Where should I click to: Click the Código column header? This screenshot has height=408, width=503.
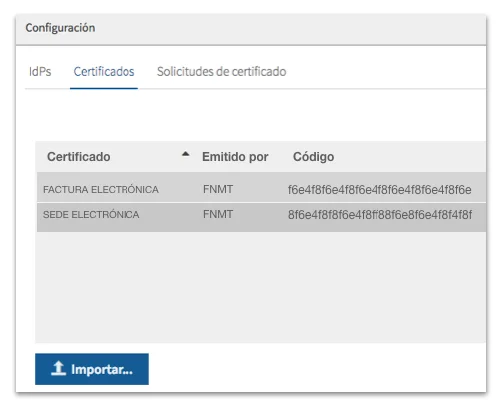(313, 157)
